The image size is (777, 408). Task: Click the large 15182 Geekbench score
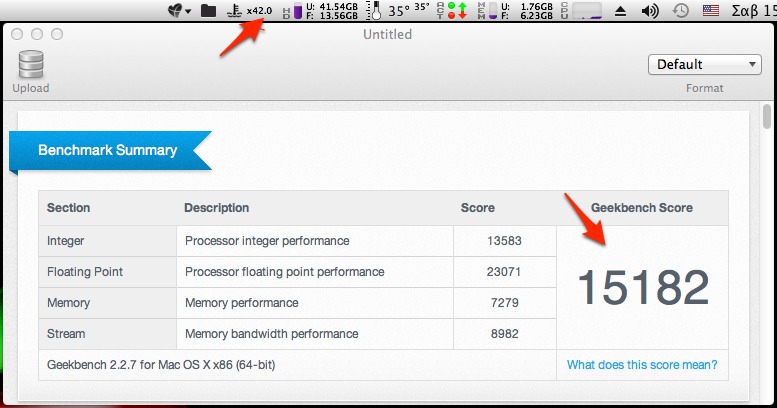(643, 288)
